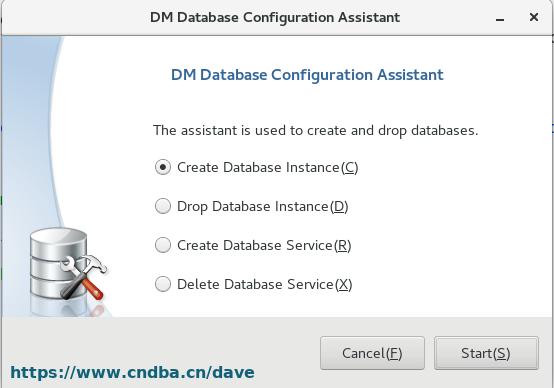
Task: Select the Create Database Instance radio button
Action: (163, 167)
